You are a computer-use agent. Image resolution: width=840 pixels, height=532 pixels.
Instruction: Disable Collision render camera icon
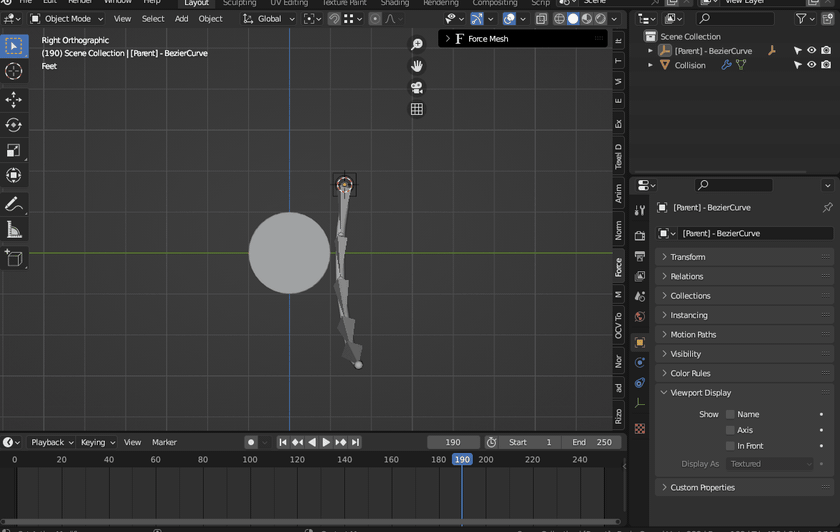826,65
